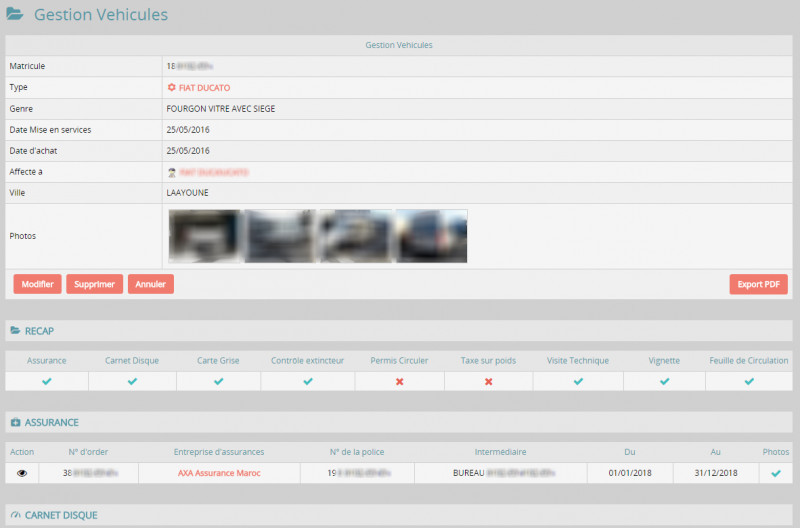Export the vehicle sheet as PDF
800x528 pixels.
coord(758,284)
